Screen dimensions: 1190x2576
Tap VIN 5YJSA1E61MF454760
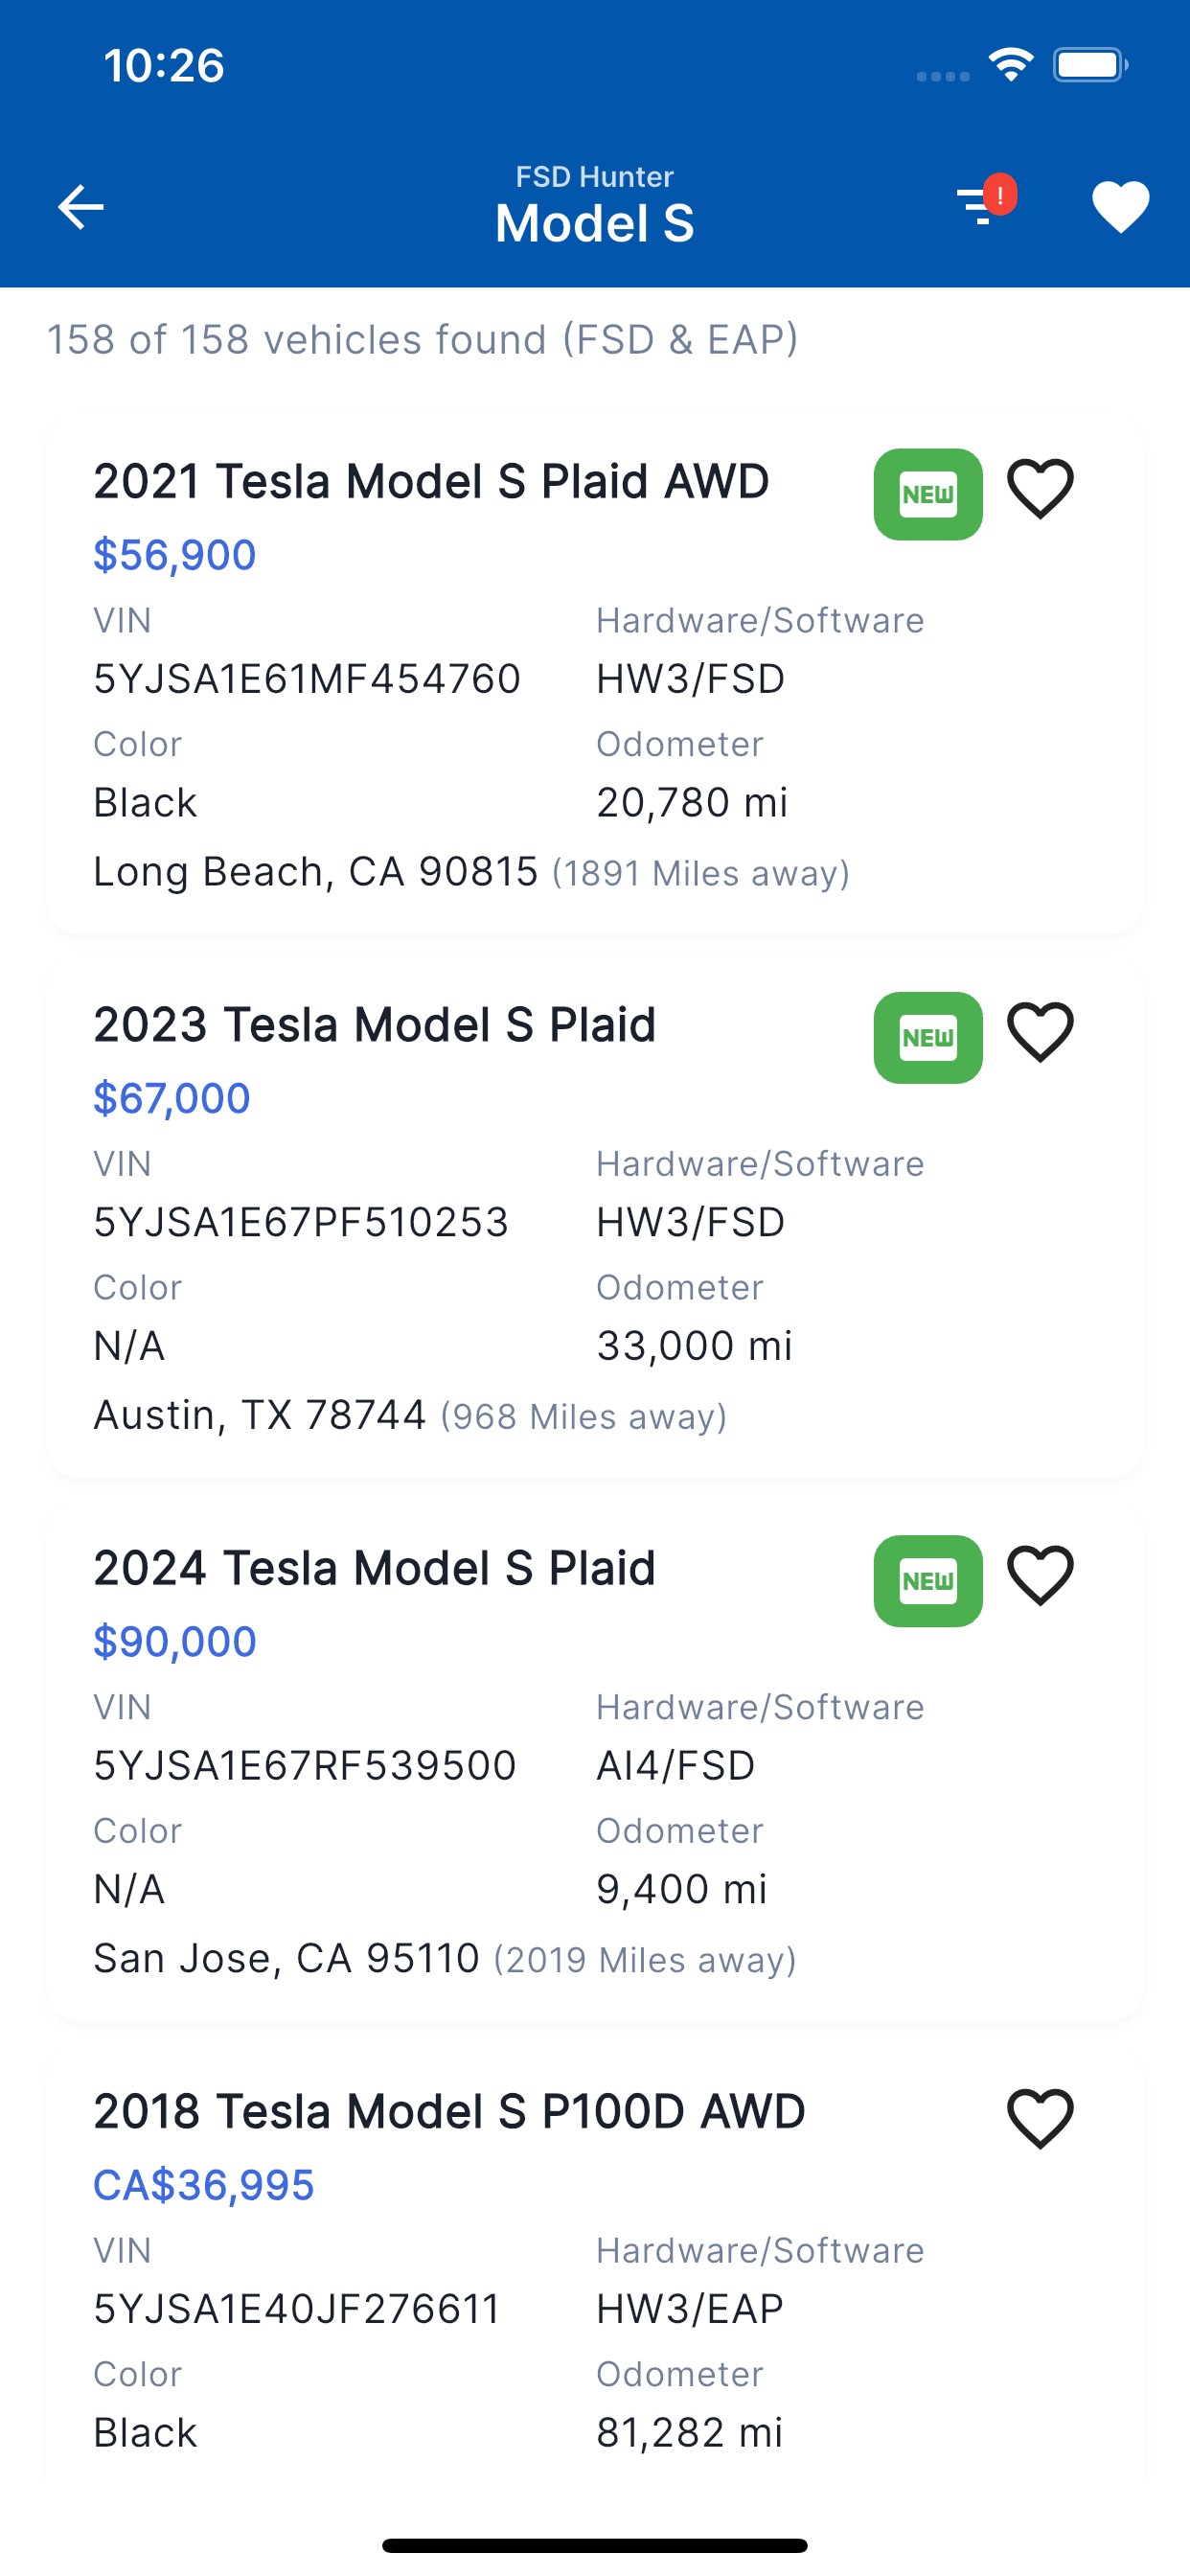[x=307, y=679]
